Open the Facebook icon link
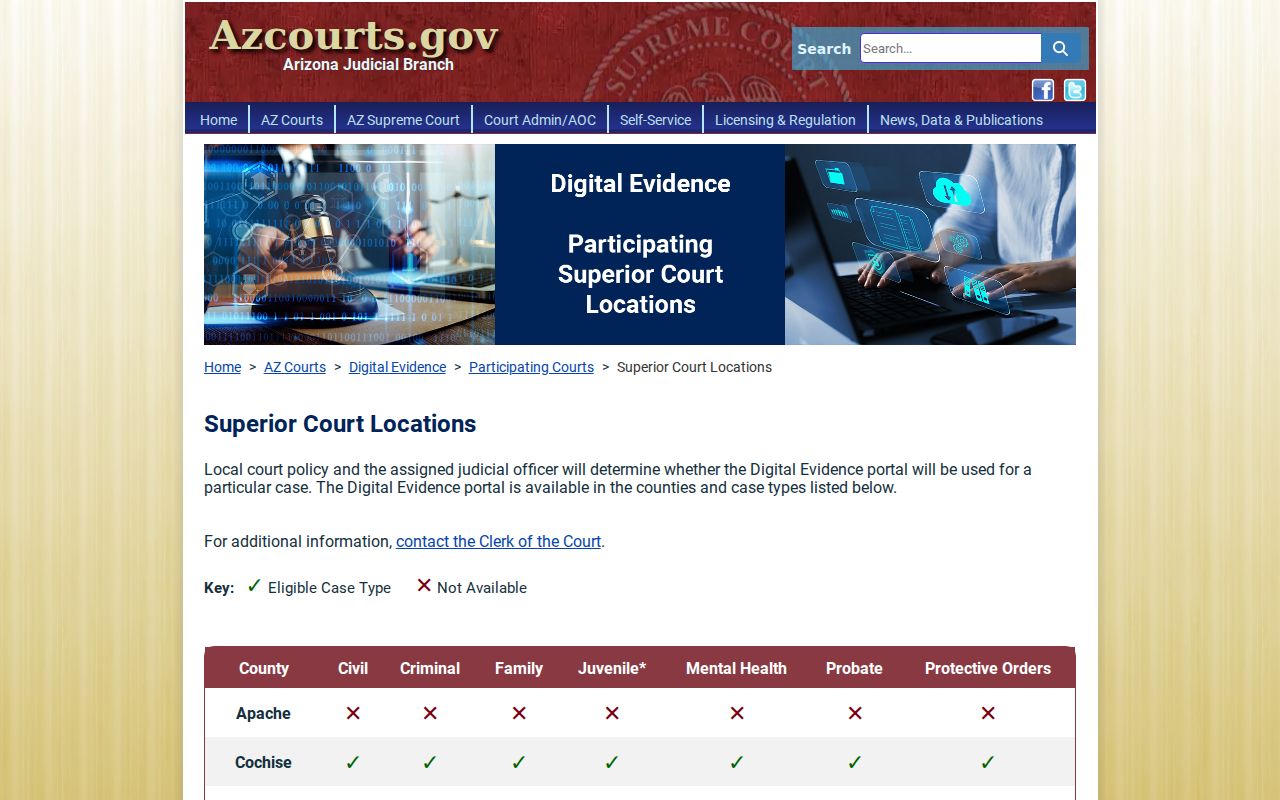The width and height of the screenshot is (1280, 800). (x=1043, y=90)
